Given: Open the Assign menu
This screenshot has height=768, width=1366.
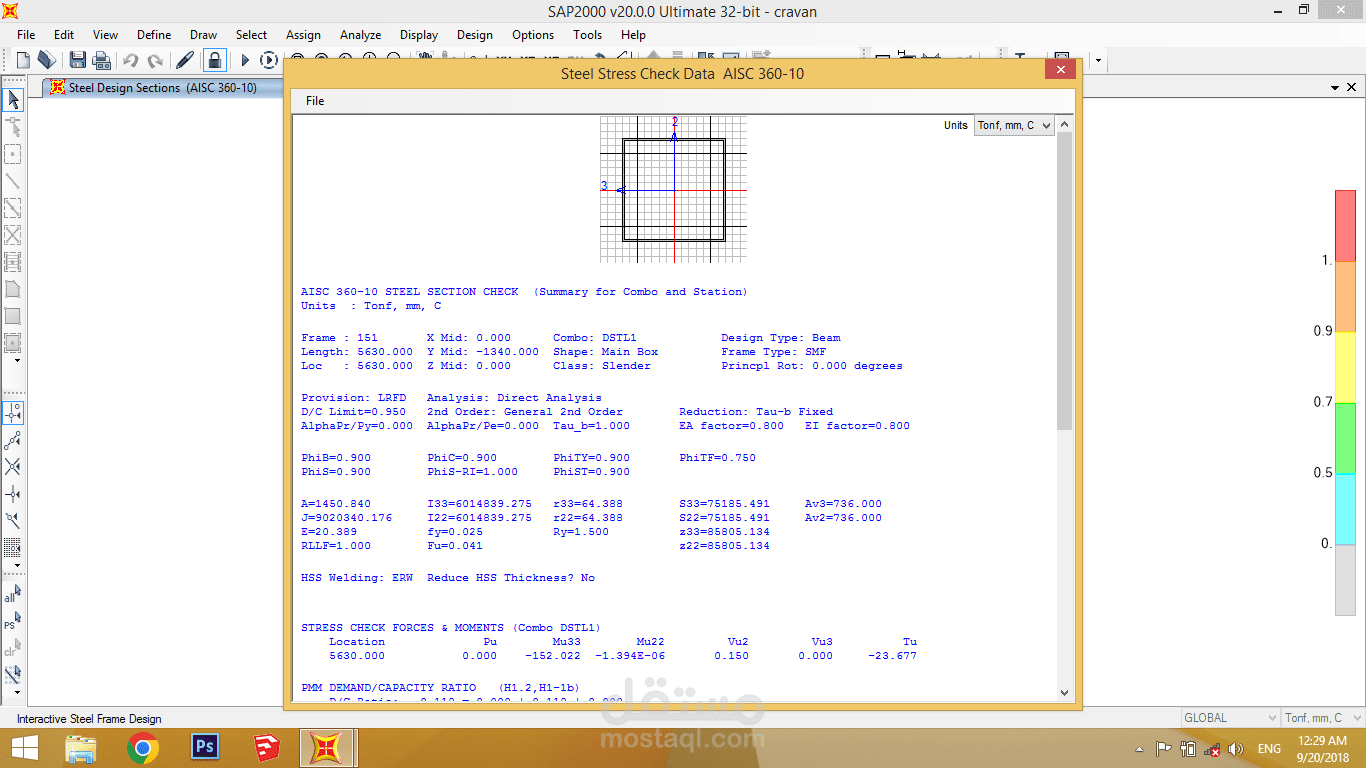Looking at the screenshot, I should click(x=303, y=34).
